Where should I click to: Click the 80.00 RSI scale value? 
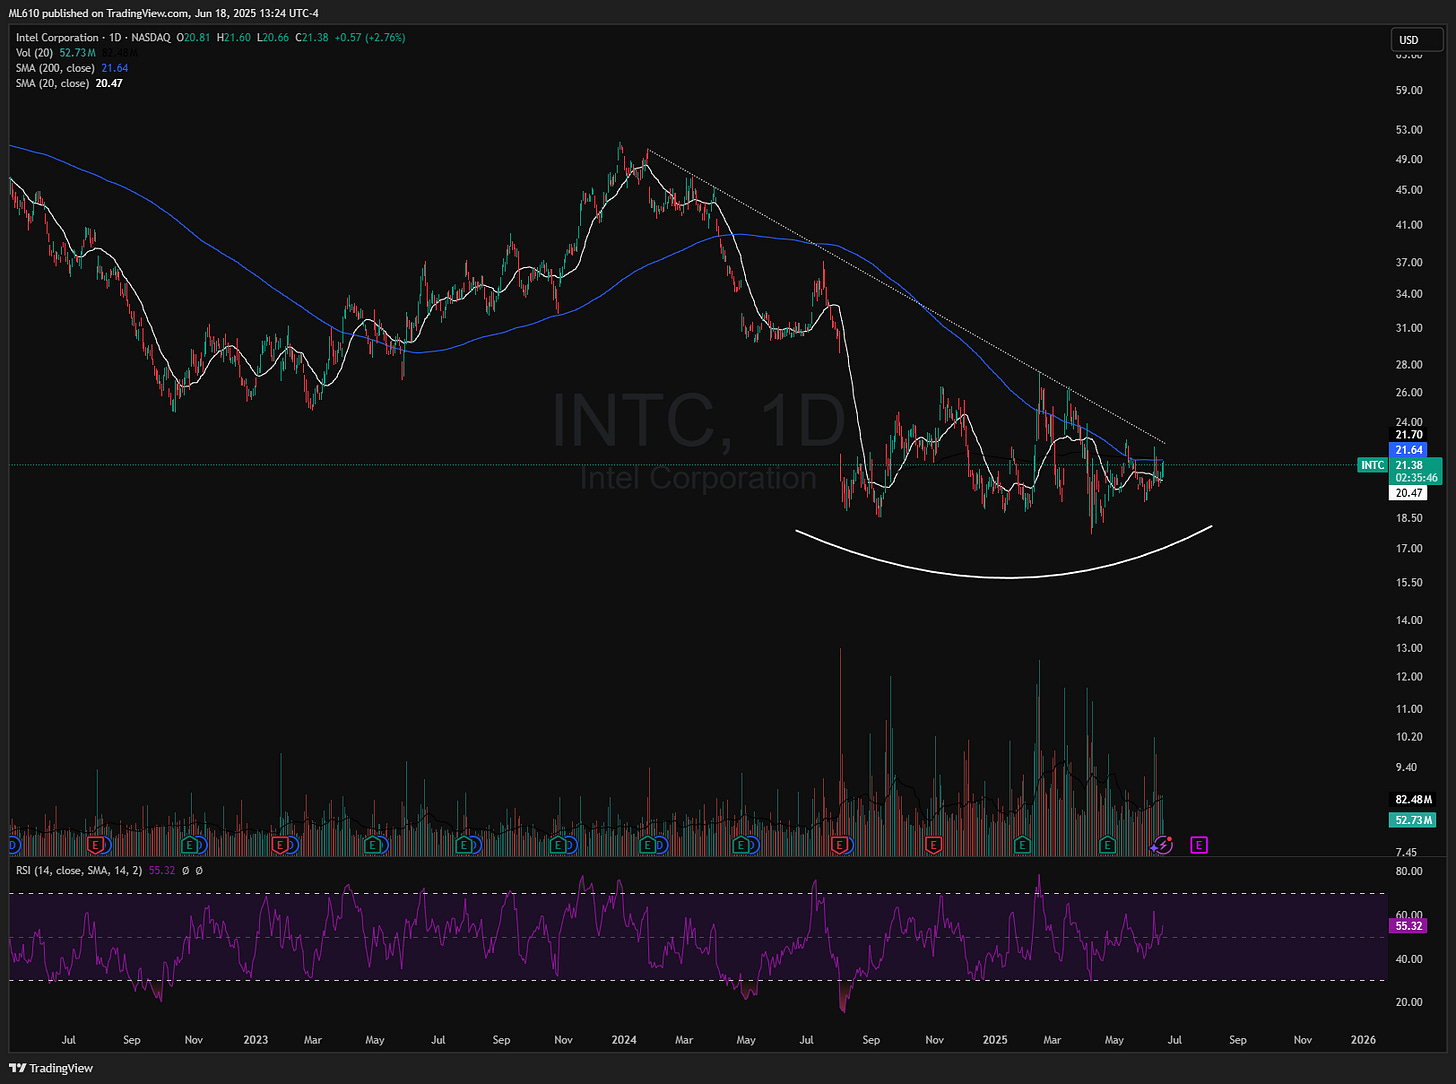coord(1409,872)
